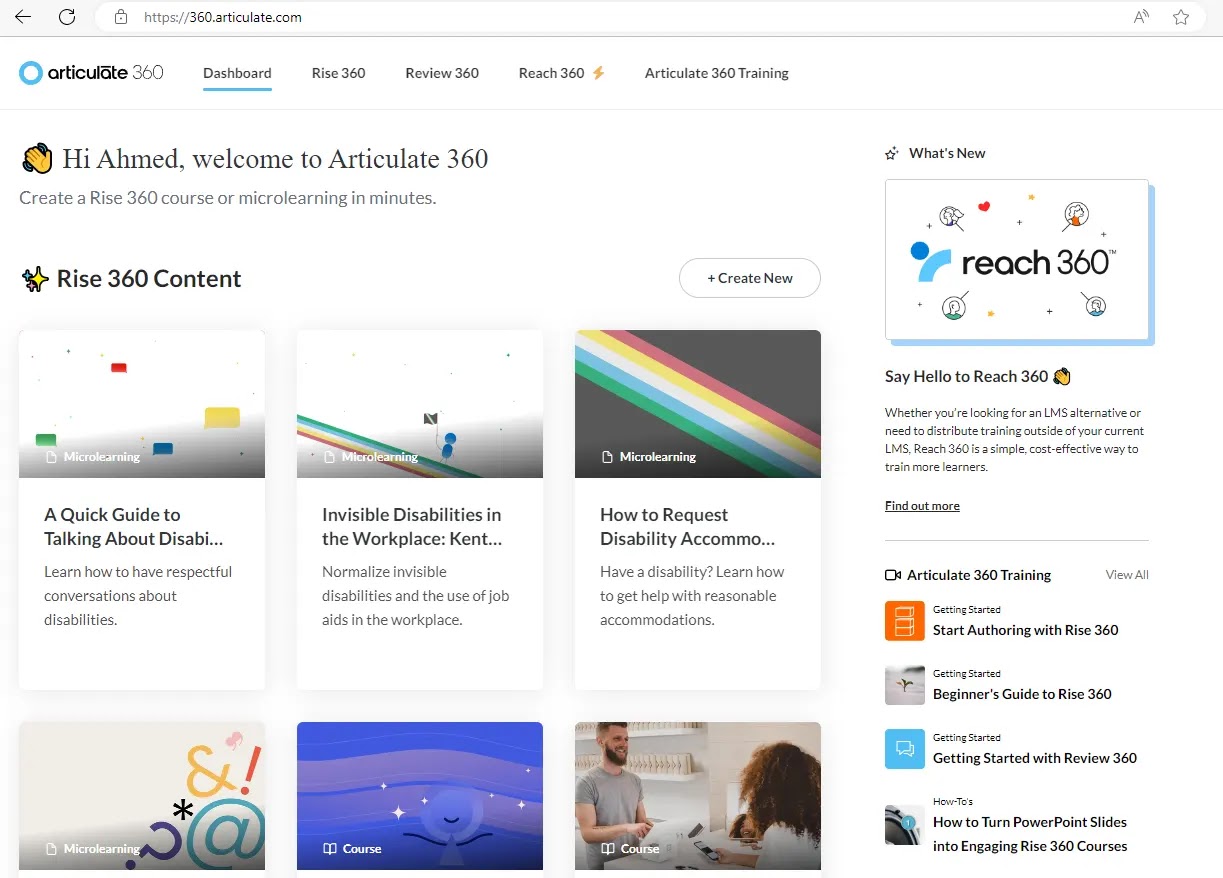Click 'Learn how to have respectful conversations' description

138,596
